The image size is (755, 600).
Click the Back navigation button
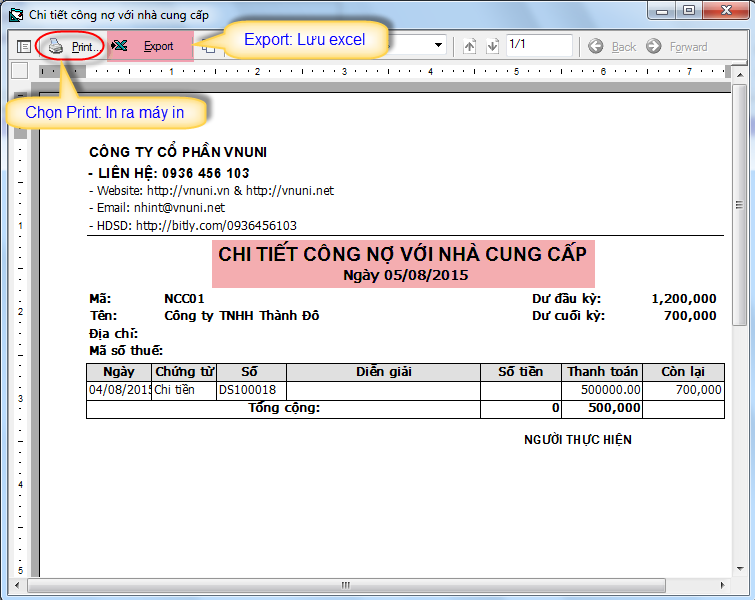(x=612, y=47)
